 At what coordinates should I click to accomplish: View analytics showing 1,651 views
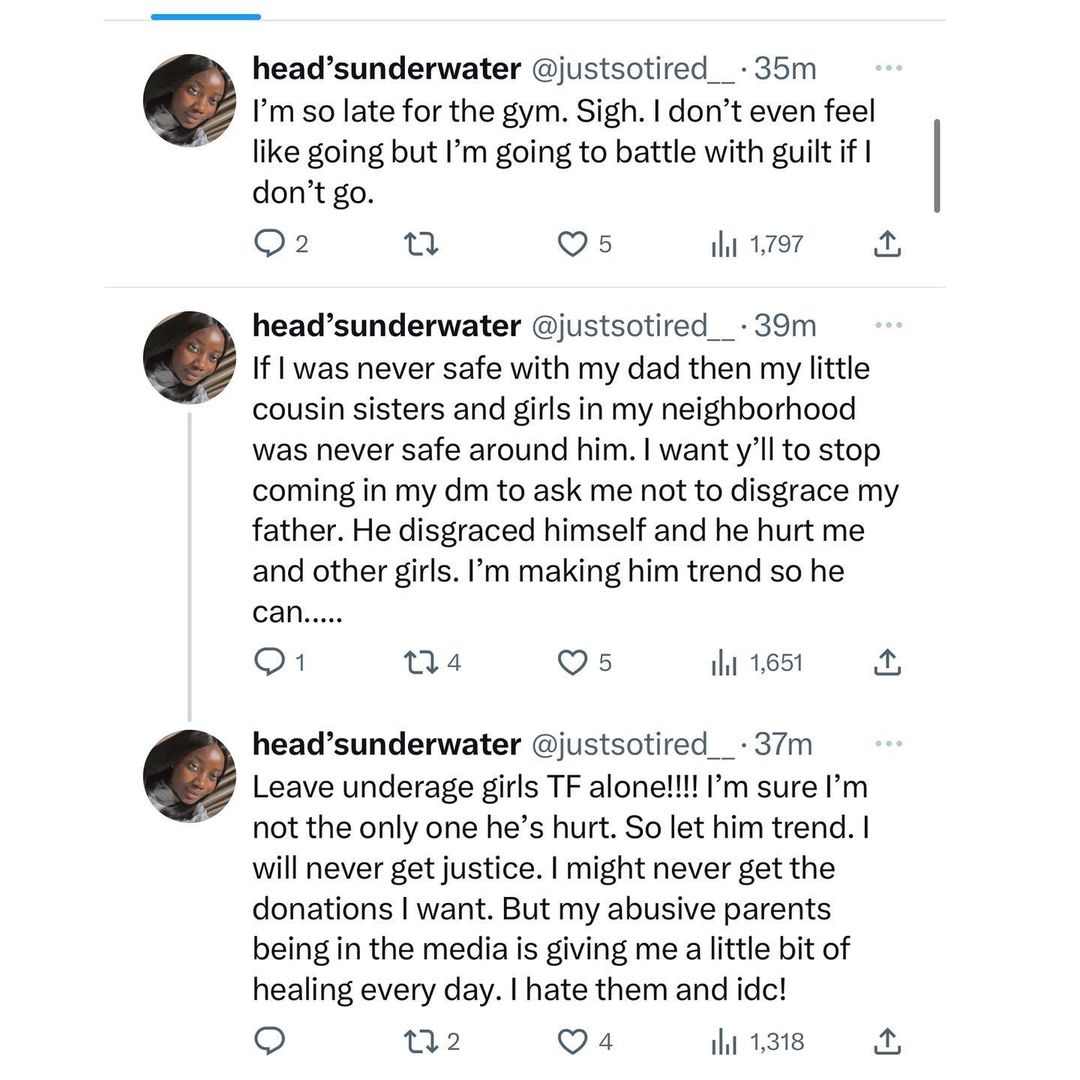(x=756, y=662)
